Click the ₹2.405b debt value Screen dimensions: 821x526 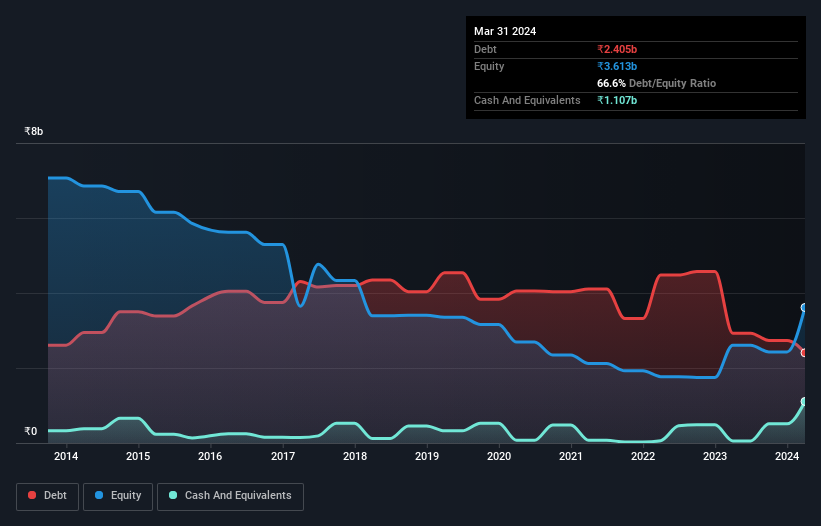click(x=617, y=49)
